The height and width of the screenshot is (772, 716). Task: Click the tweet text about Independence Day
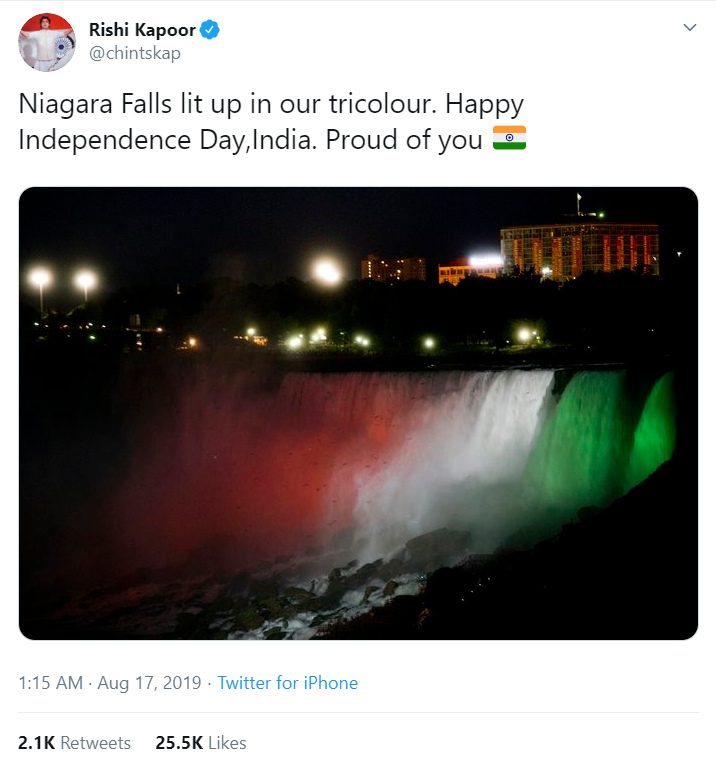(272, 122)
